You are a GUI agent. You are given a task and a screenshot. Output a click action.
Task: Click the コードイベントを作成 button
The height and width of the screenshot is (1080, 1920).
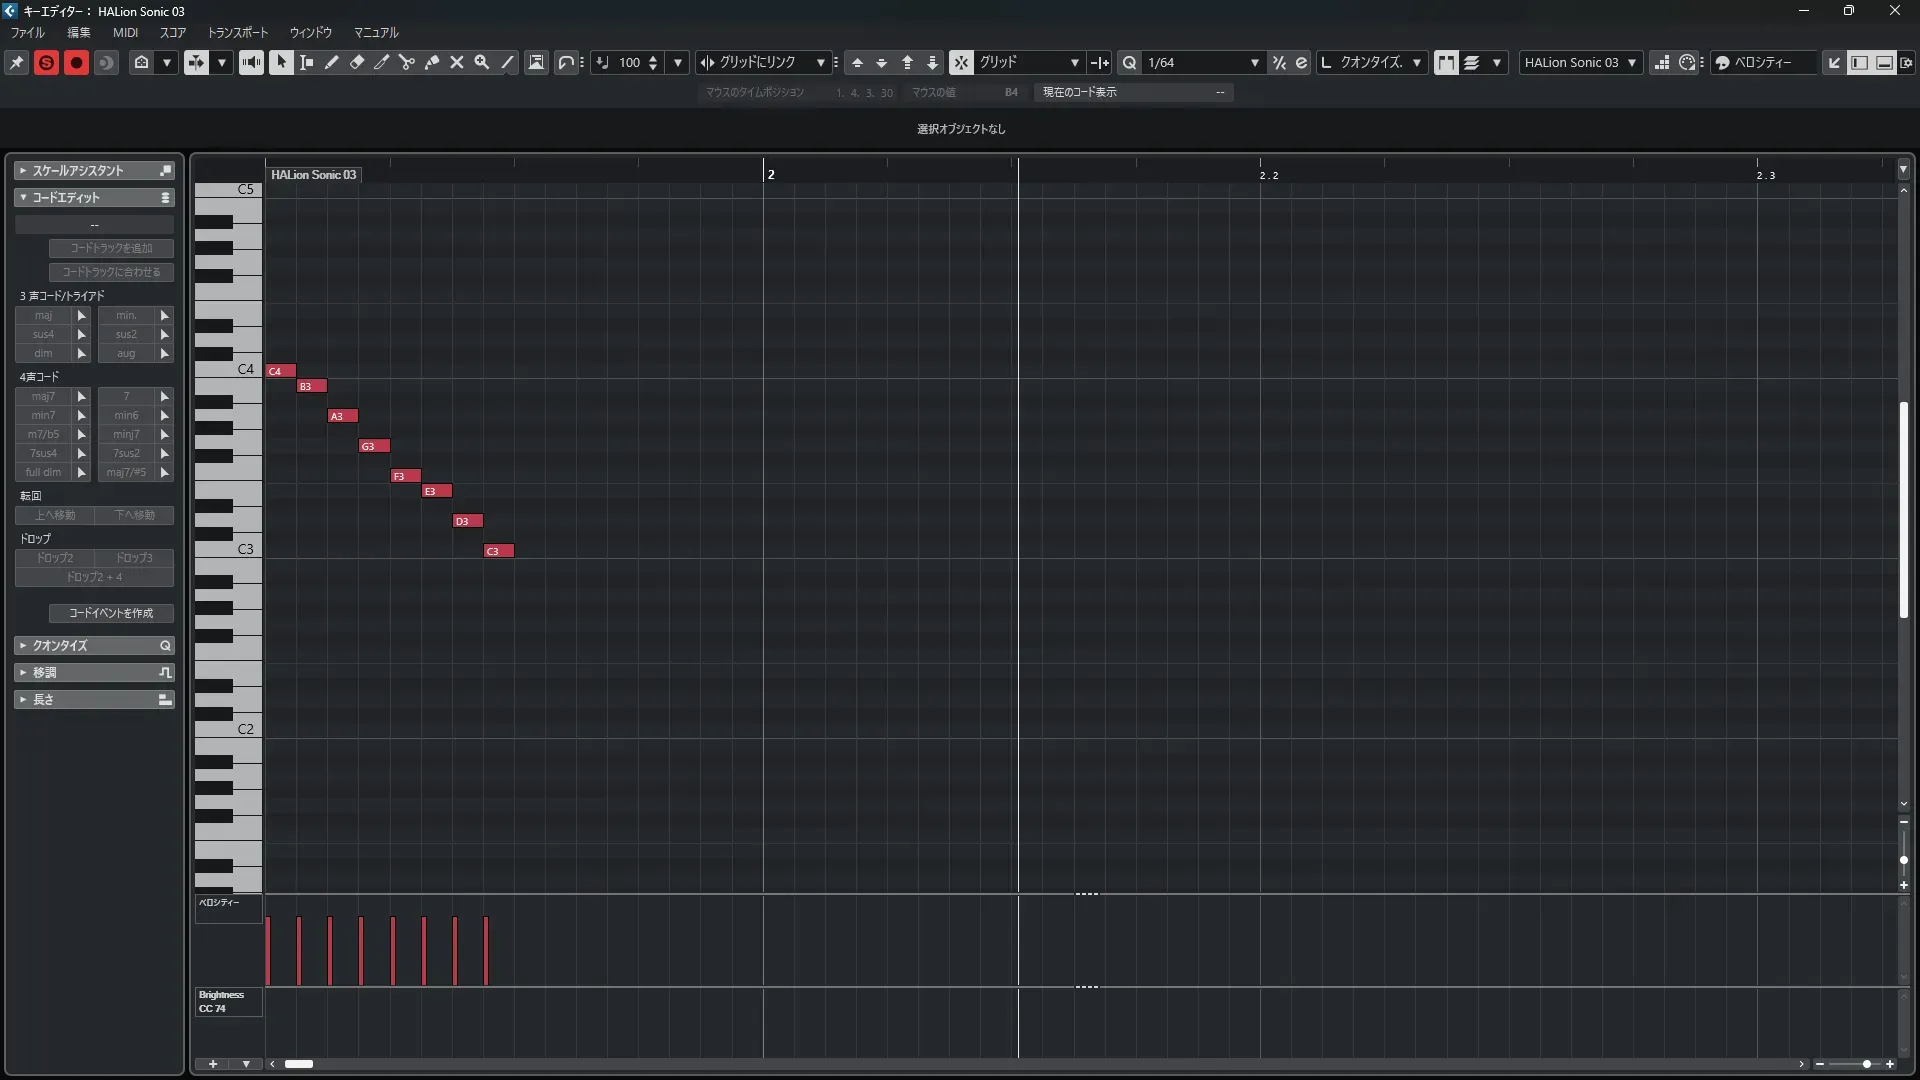[111, 613]
